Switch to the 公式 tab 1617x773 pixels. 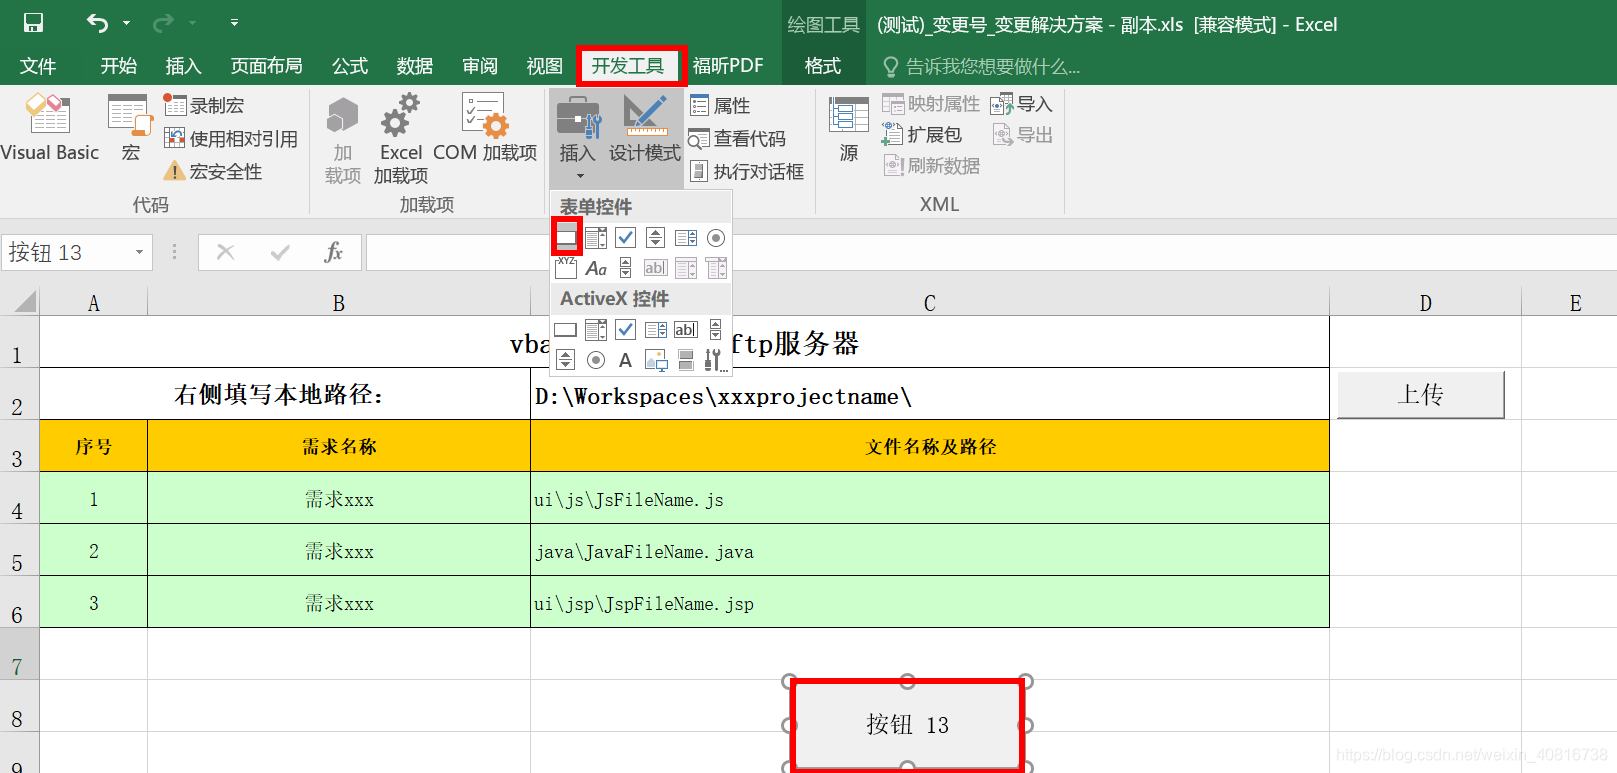coord(350,66)
